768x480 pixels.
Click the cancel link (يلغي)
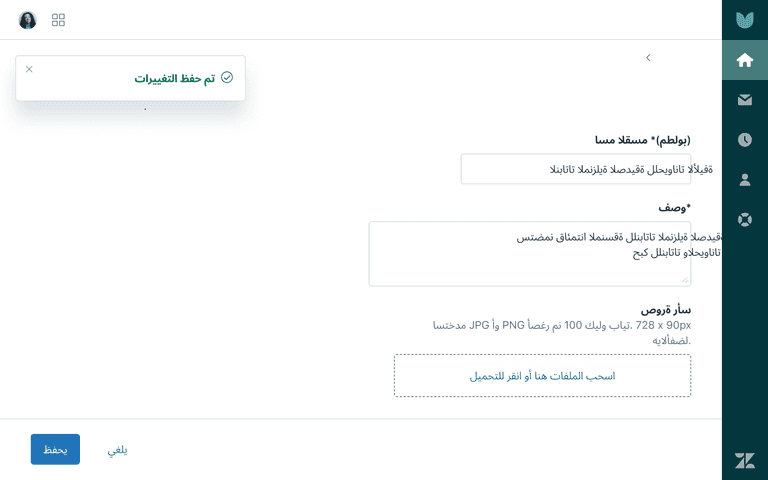[118, 450]
